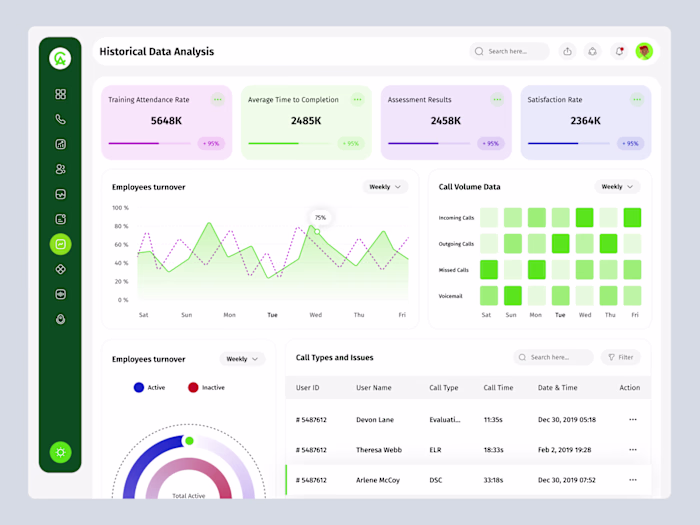The width and height of the screenshot is (700, 525).
Task: Open Assessment Results card options
Action: (x=497, y=100)
